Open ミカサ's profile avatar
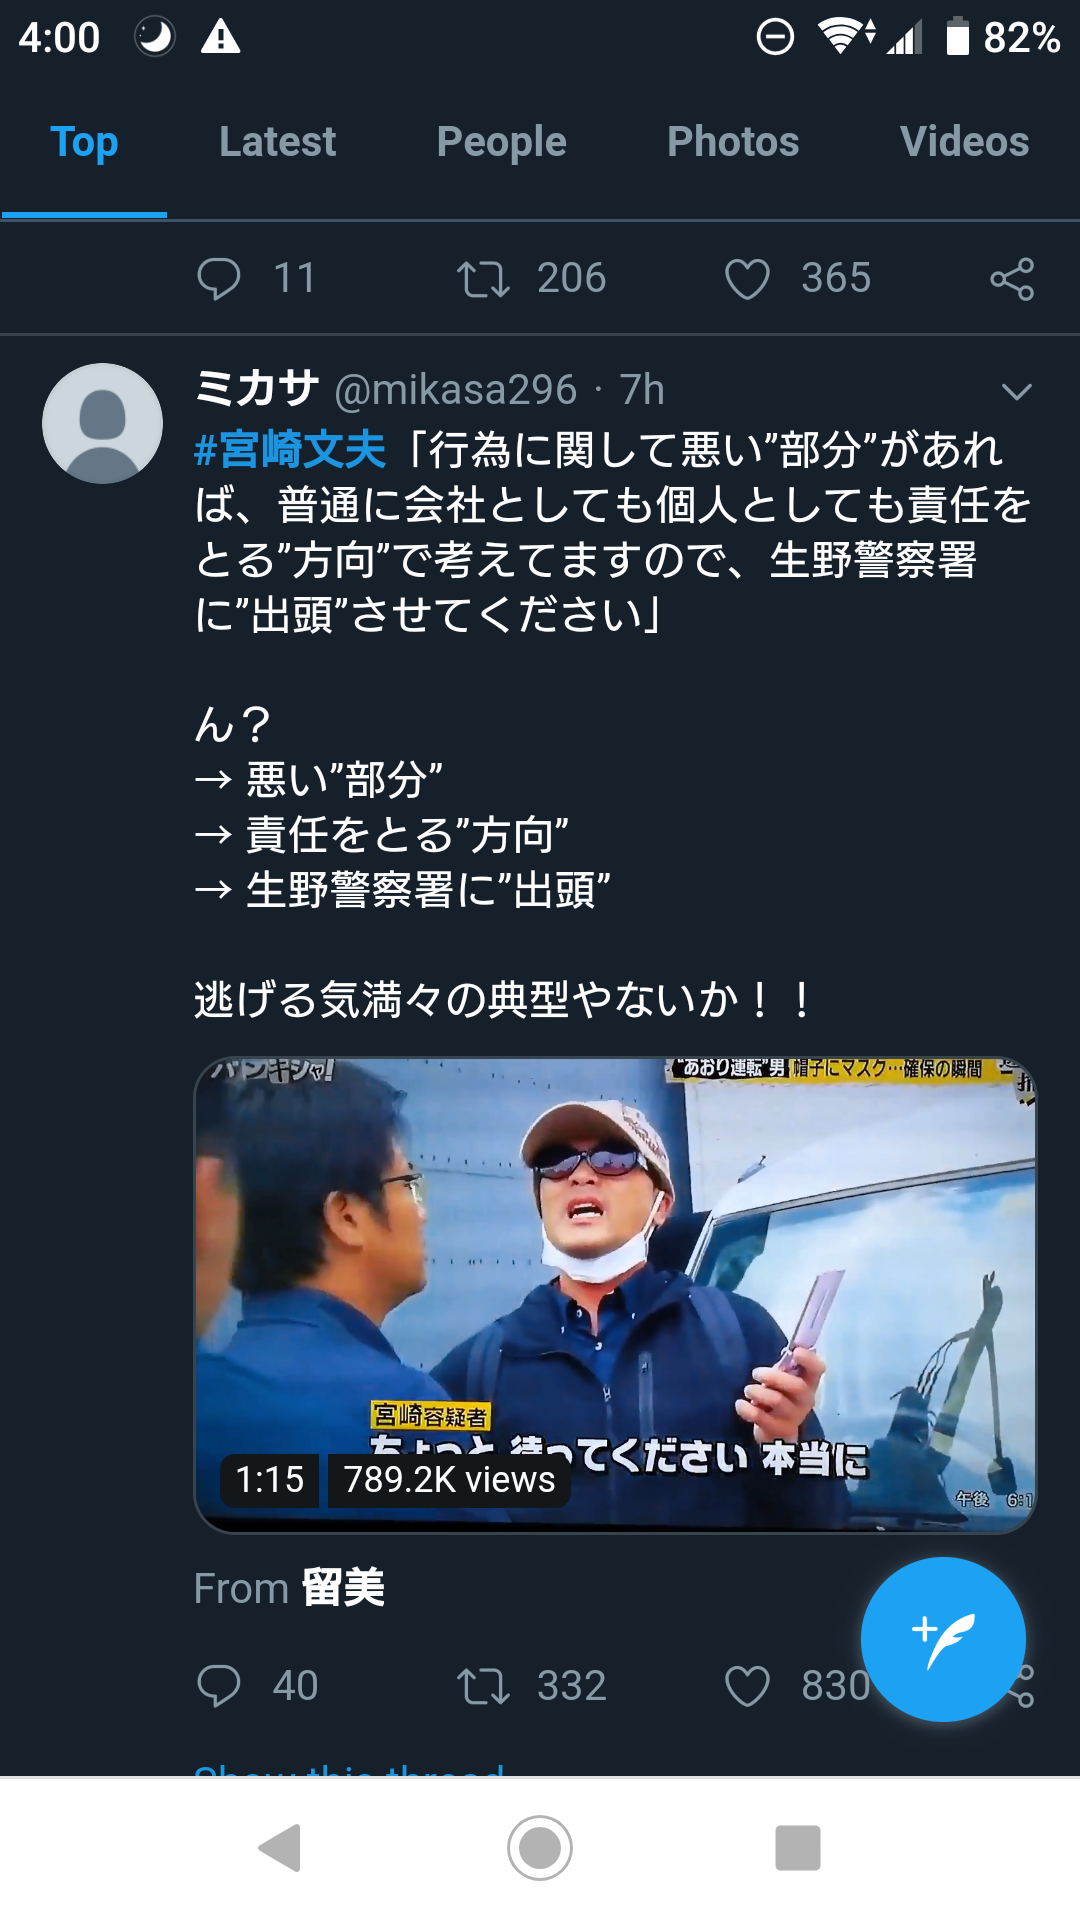Image resolution: width=1080 pixels, height=1920 pixels. tap(102, 423)
